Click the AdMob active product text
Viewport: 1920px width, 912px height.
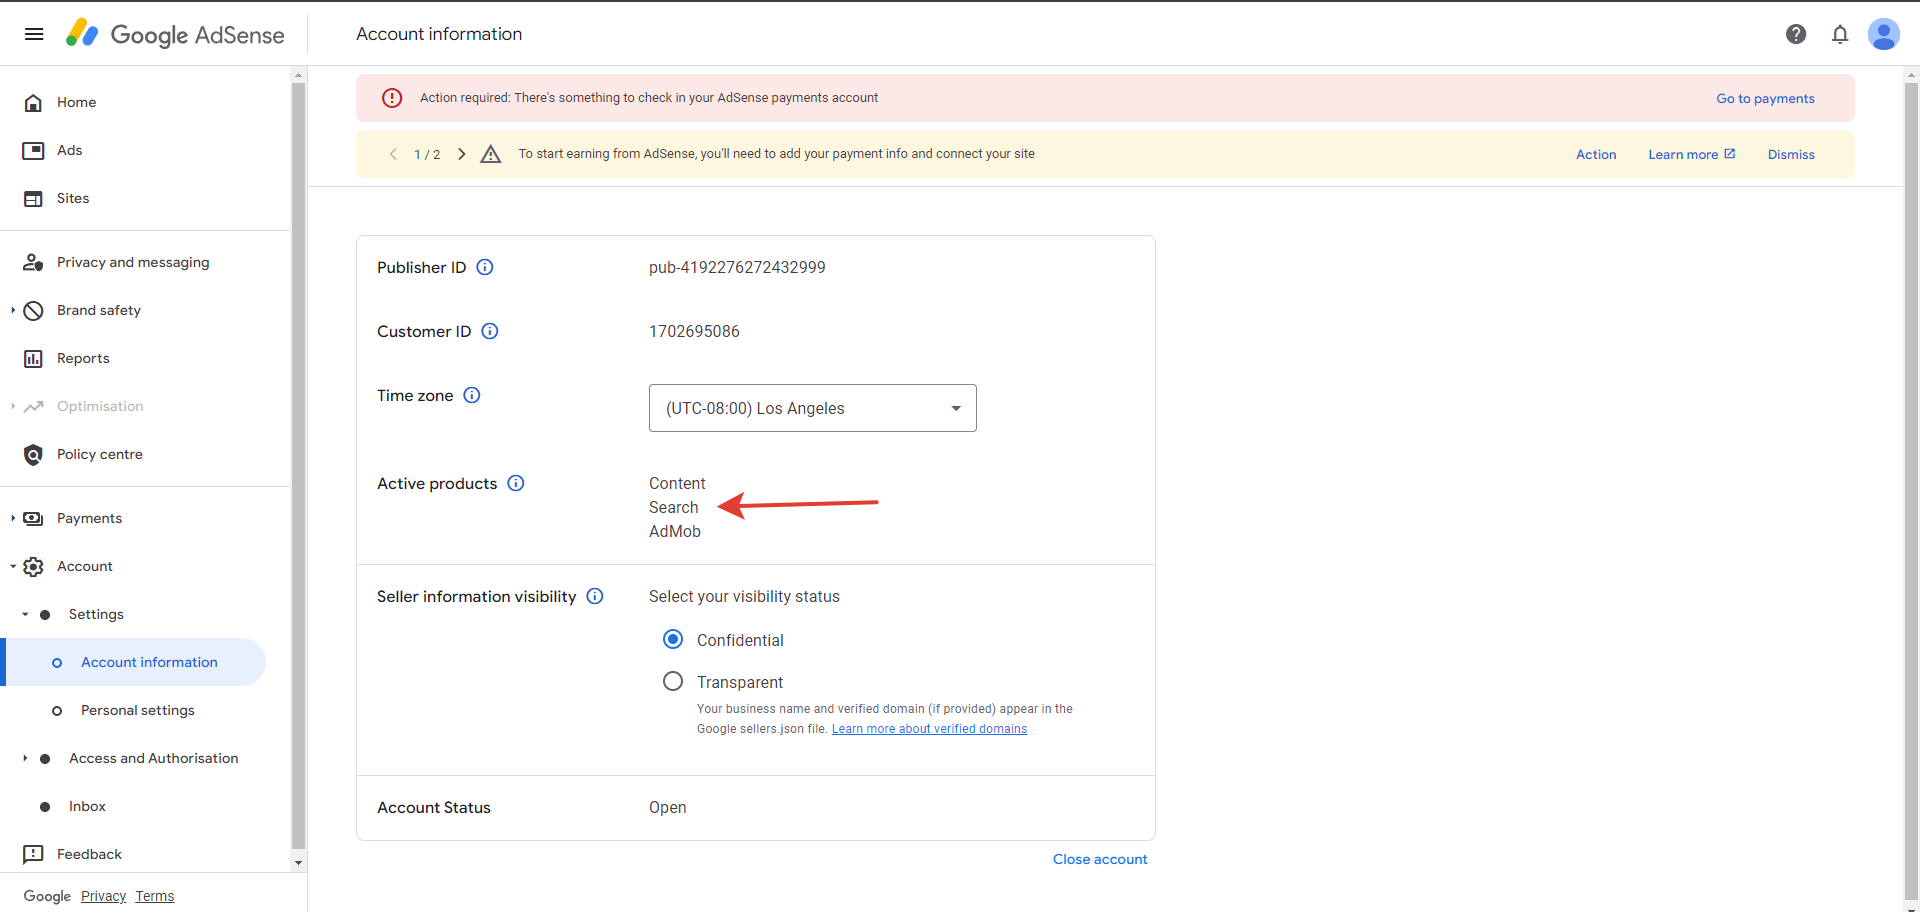point(675,531)
